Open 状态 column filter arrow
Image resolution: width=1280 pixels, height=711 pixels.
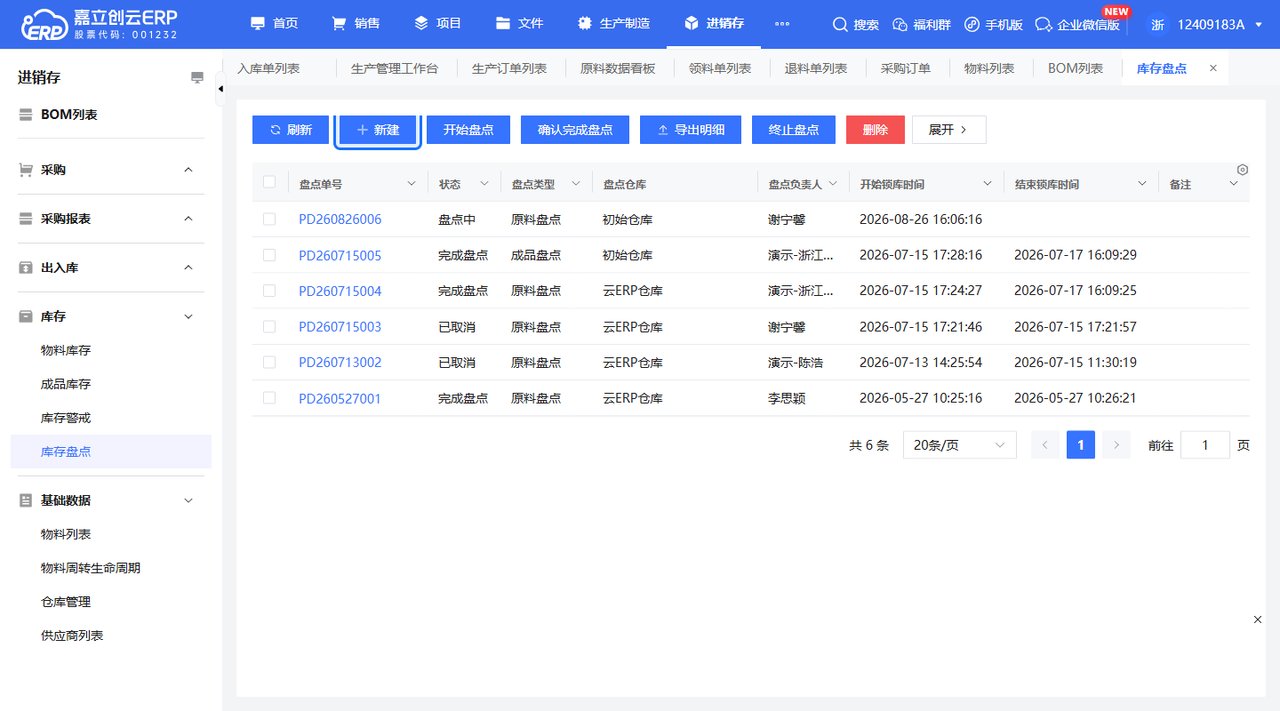[x=484, y=184]
